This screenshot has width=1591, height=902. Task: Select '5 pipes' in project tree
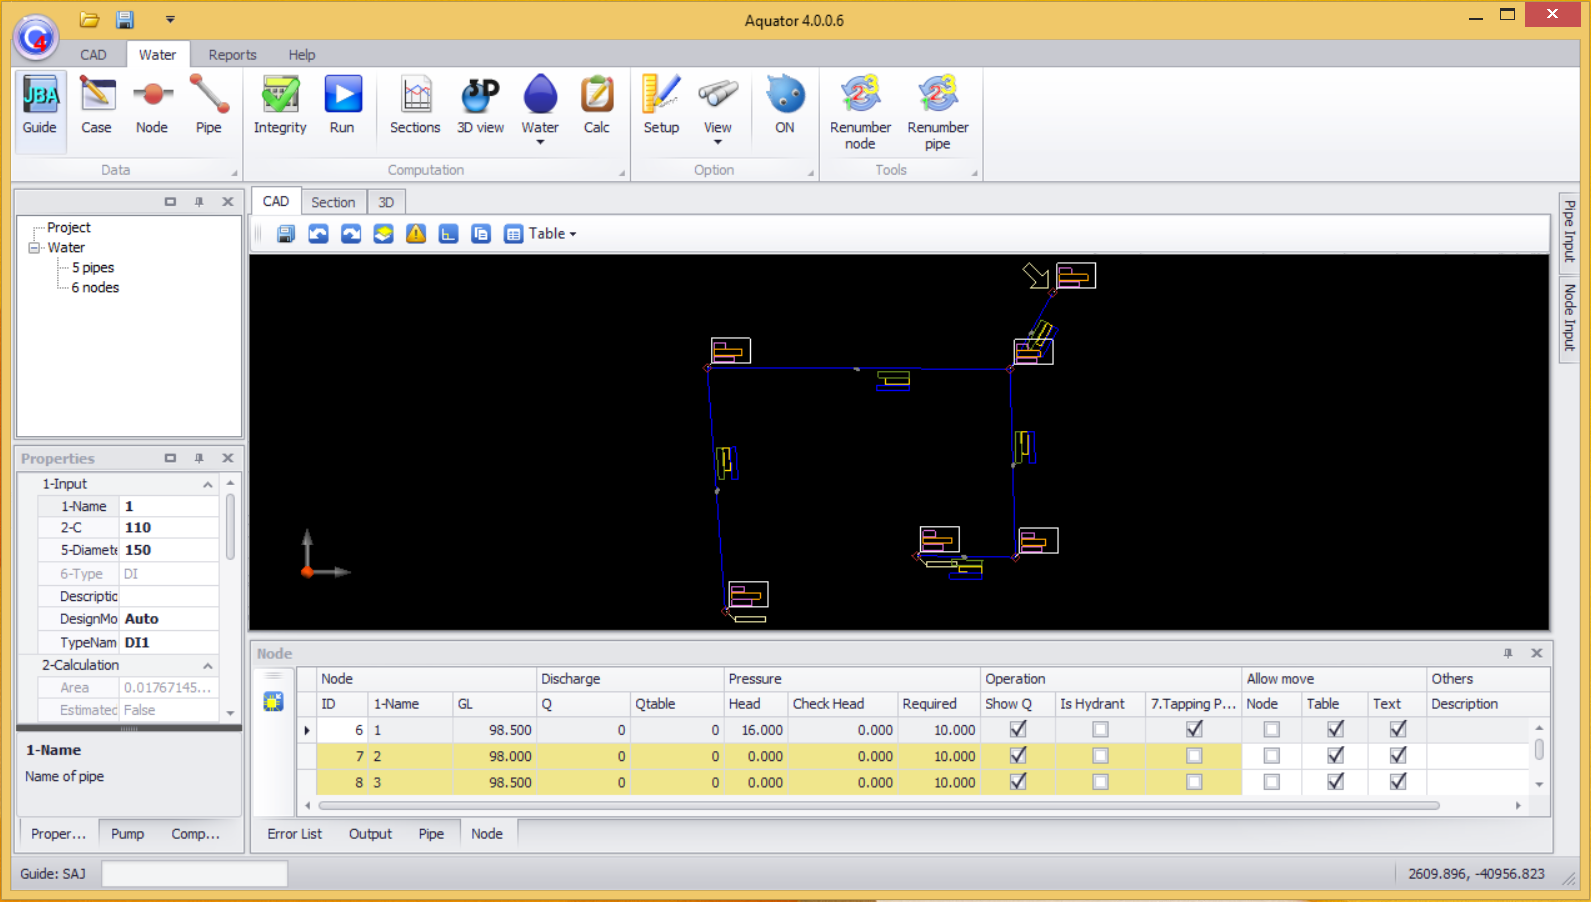(x=93, y=267)
